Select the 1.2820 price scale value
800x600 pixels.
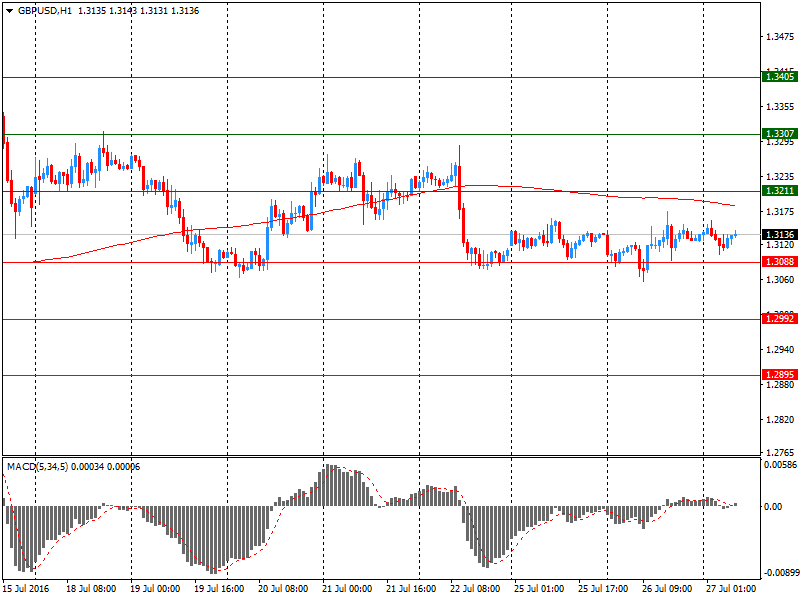780,419
